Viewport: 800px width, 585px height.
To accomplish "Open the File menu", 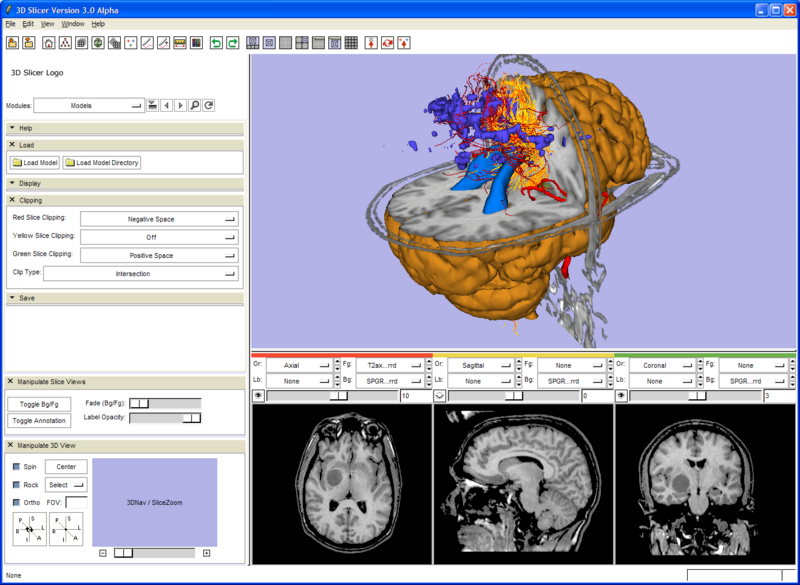I will (x=9, y=23).
